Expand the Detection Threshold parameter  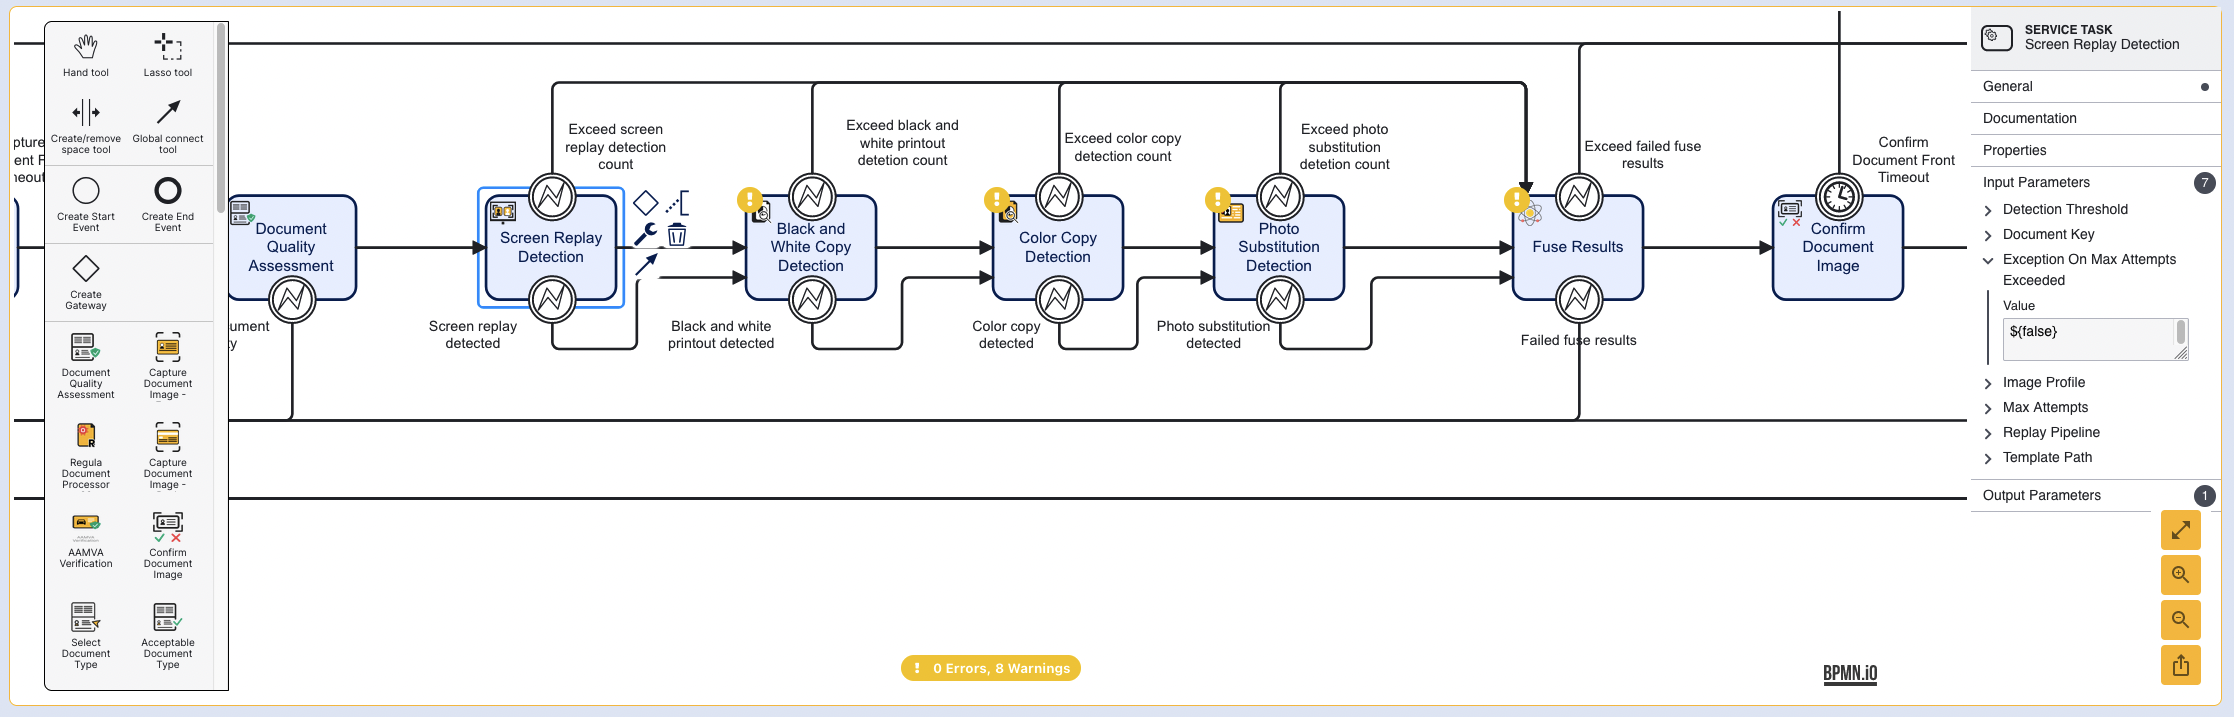tap(1988, 210)
